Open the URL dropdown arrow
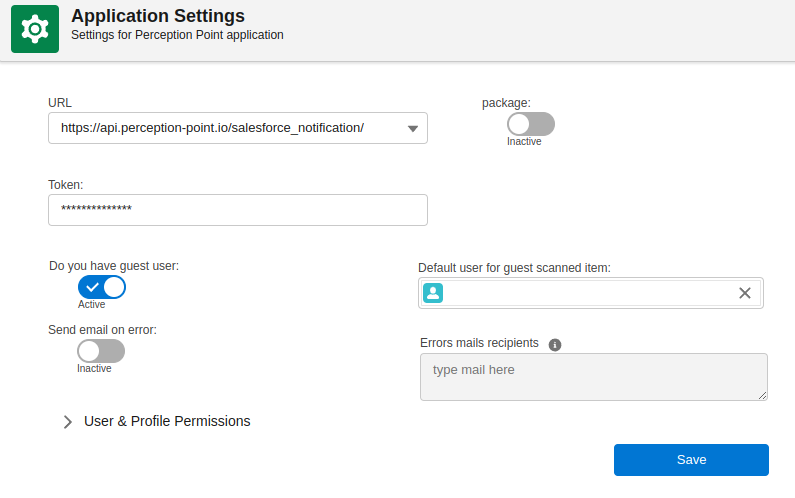Viewport: 795px width, 498px height. [413, 128]
